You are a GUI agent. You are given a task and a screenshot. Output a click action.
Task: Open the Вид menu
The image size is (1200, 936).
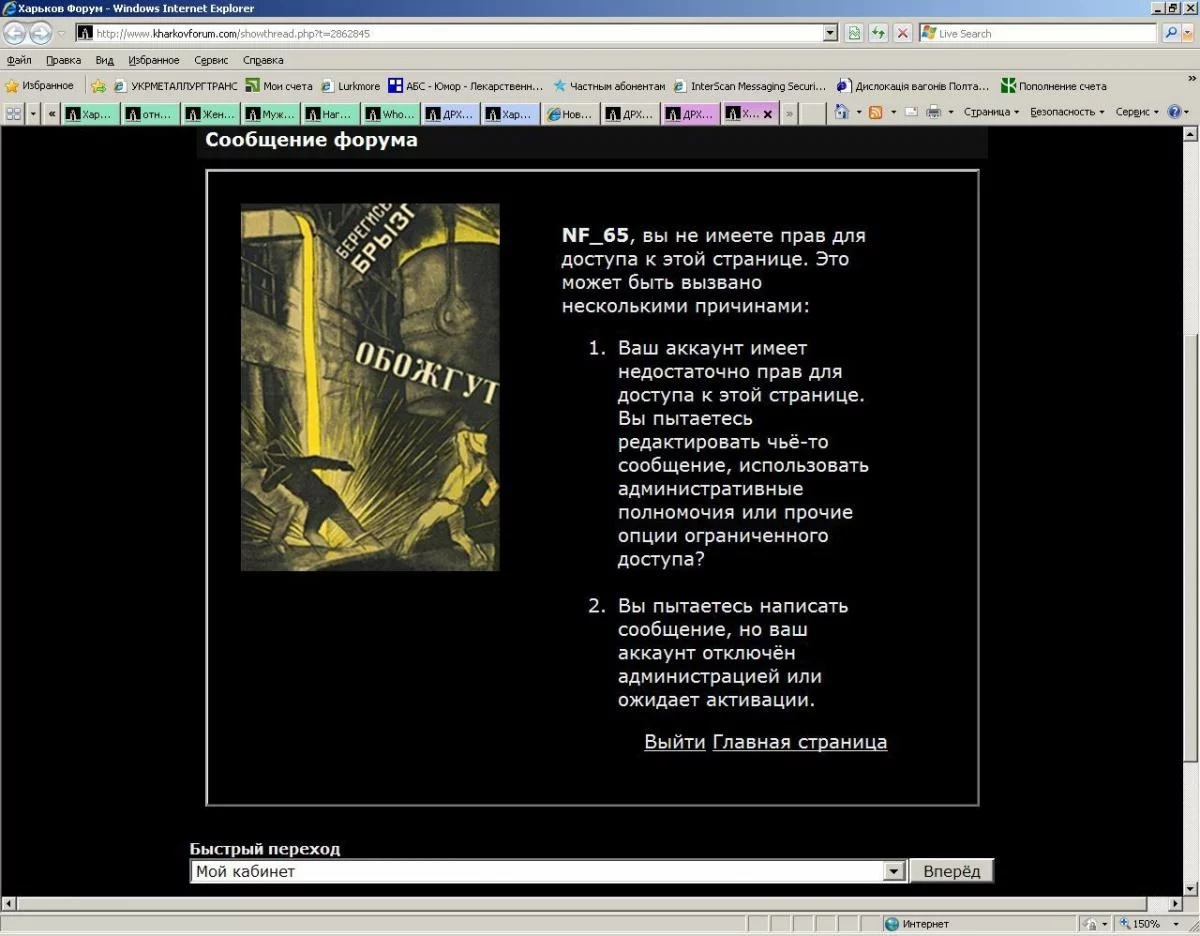coord(104,60)
